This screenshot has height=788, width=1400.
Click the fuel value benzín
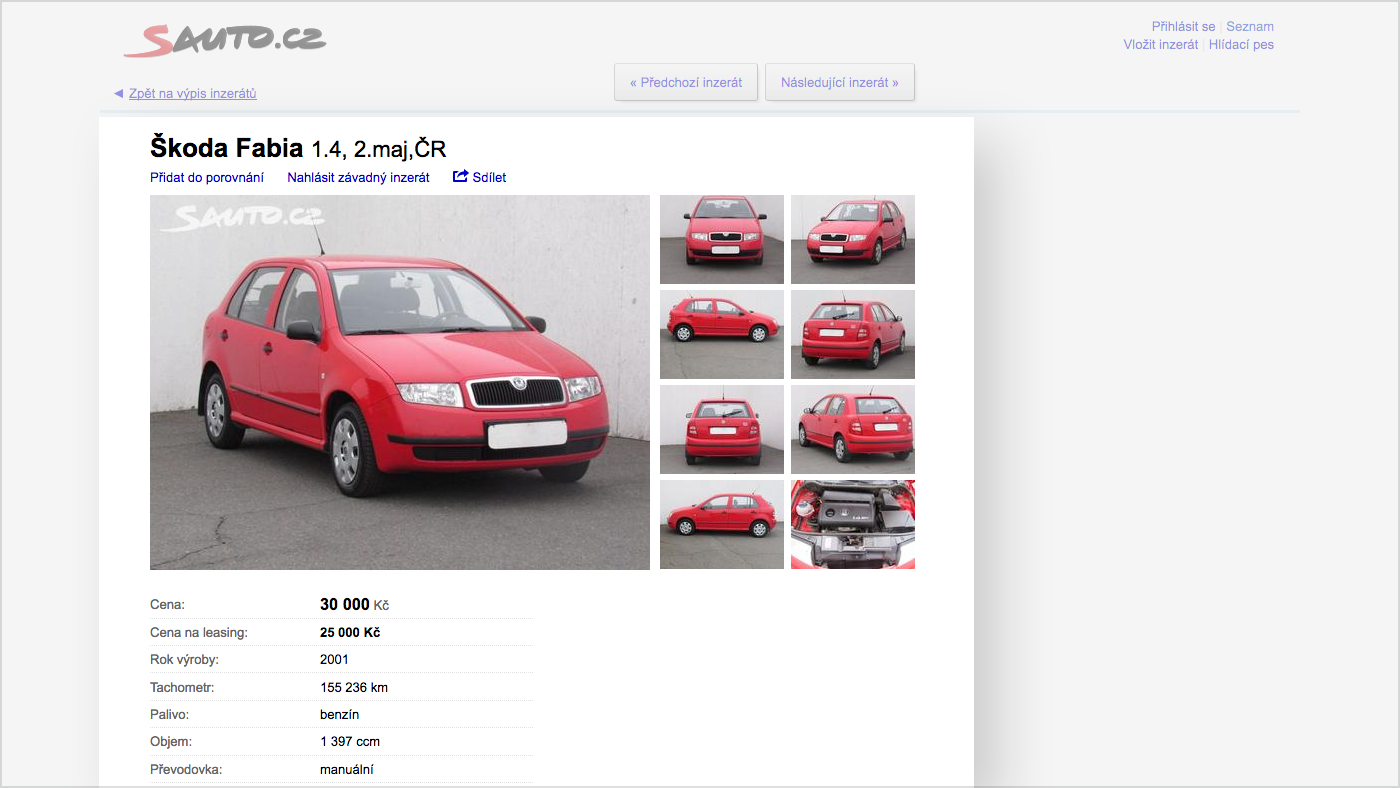[x=339, y=714]
